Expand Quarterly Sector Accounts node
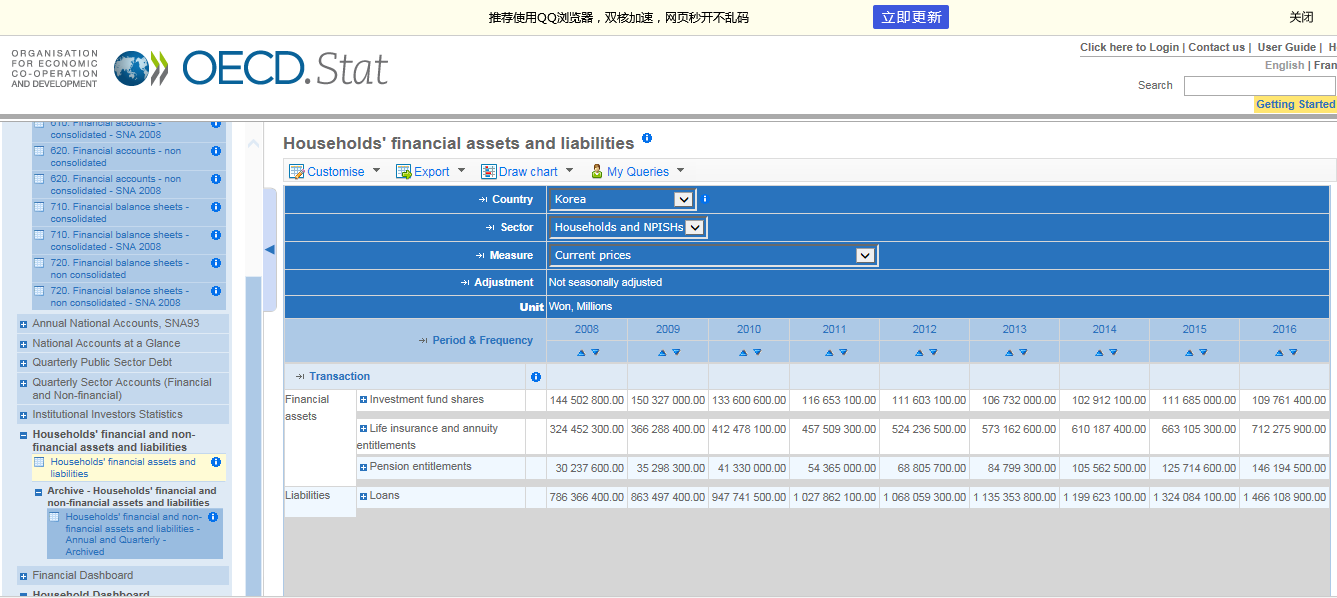 tap(23, 383)
